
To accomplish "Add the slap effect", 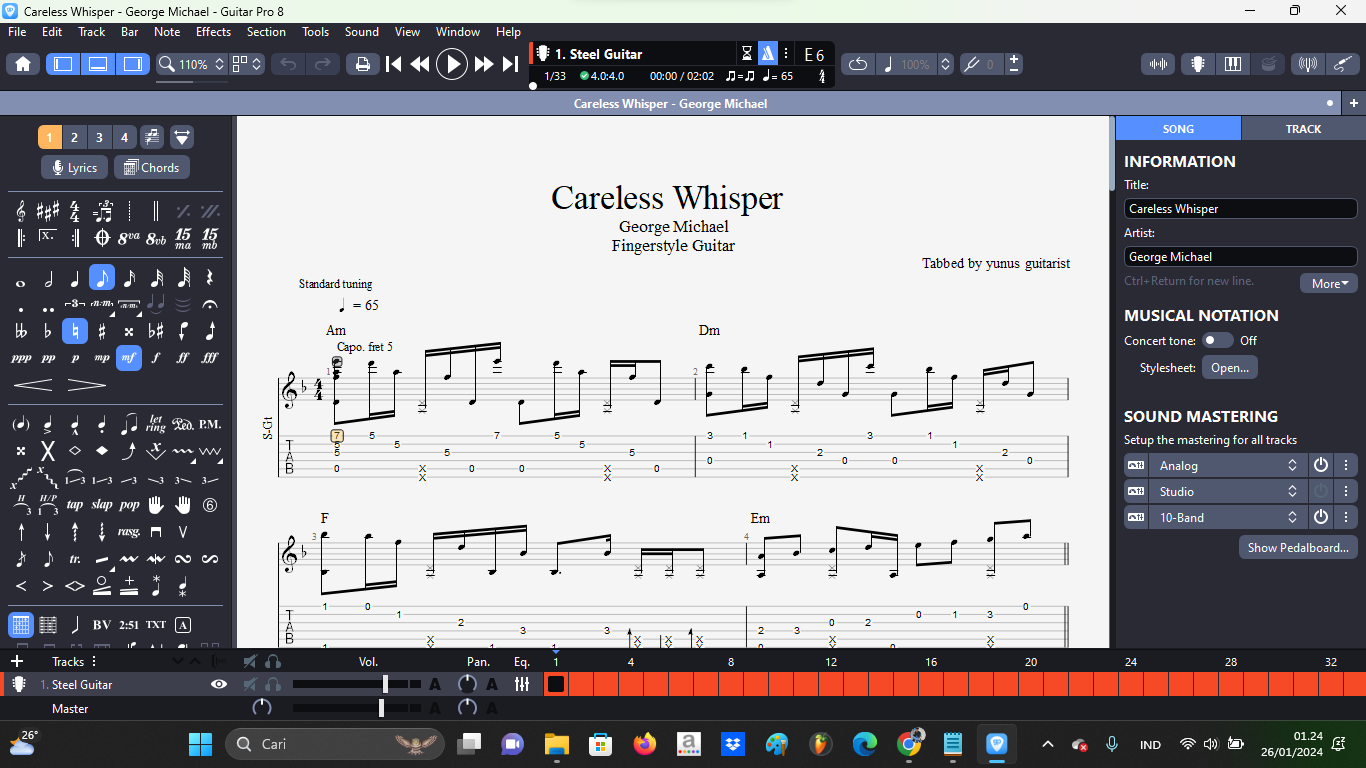I will coord(102,505).
